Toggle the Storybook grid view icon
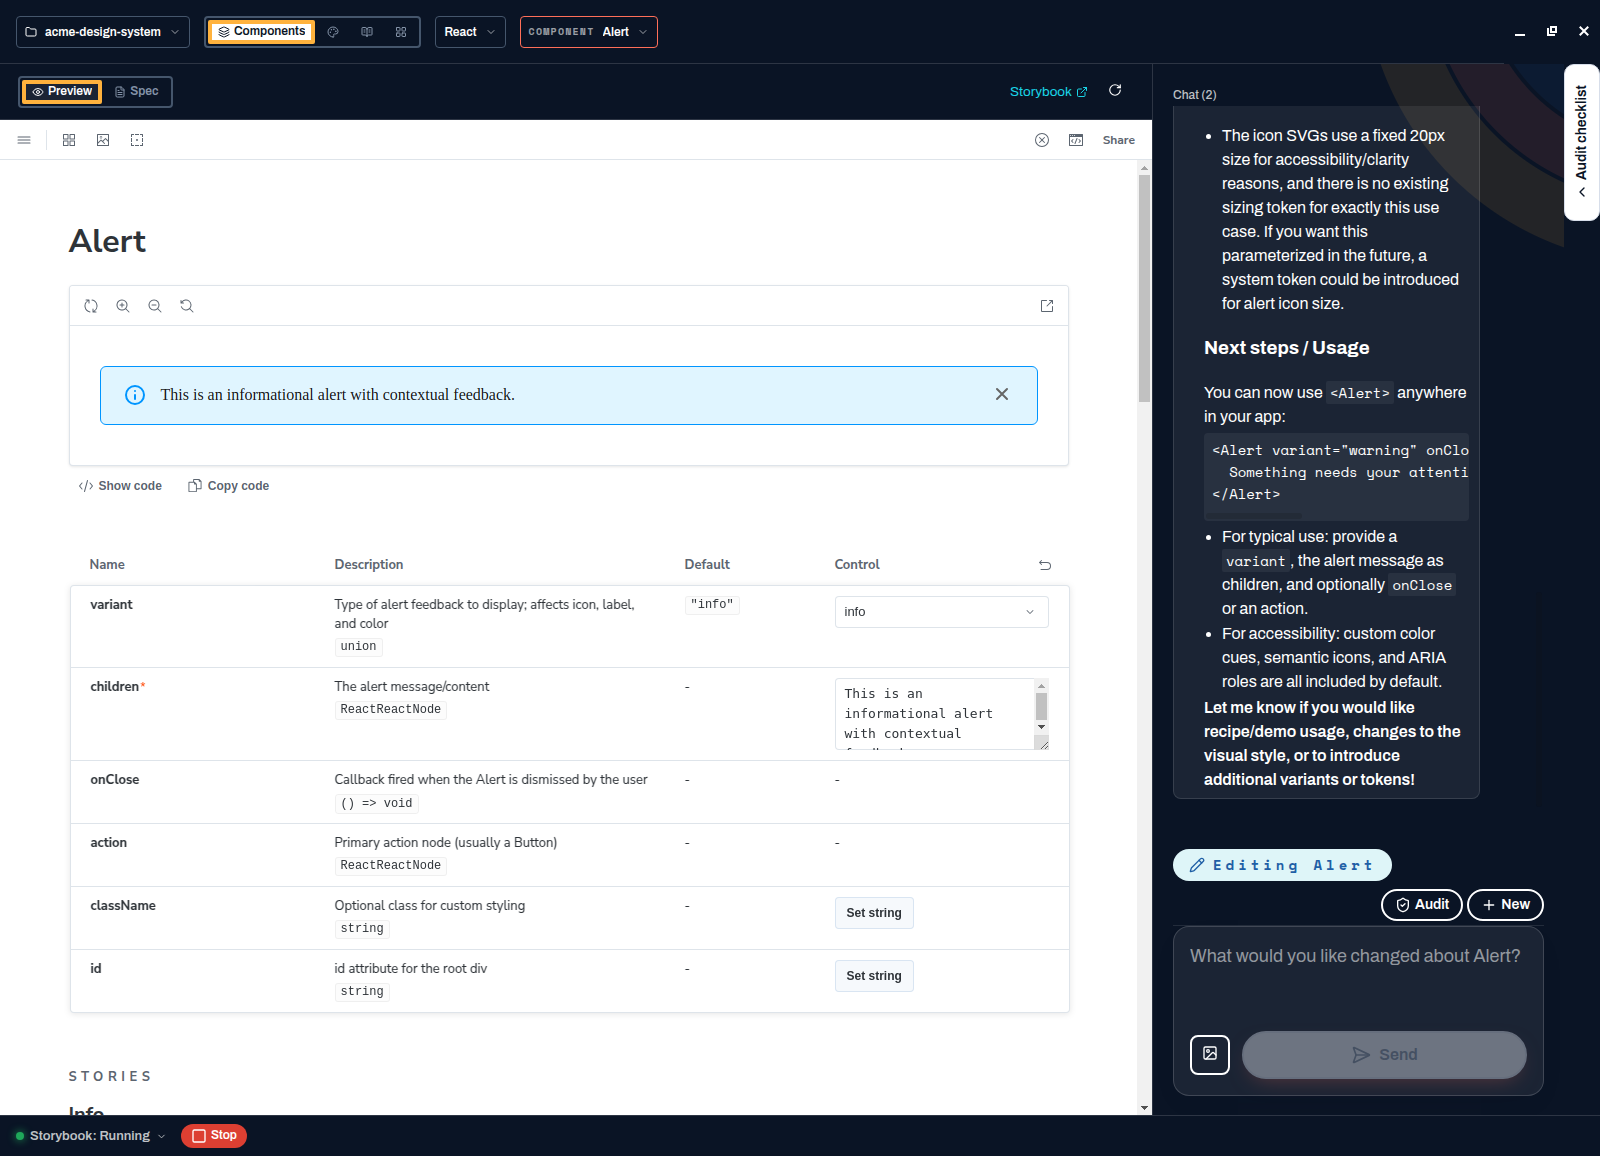Image resolution: width=1600 pixels, height=1156 pixels. 69,140
